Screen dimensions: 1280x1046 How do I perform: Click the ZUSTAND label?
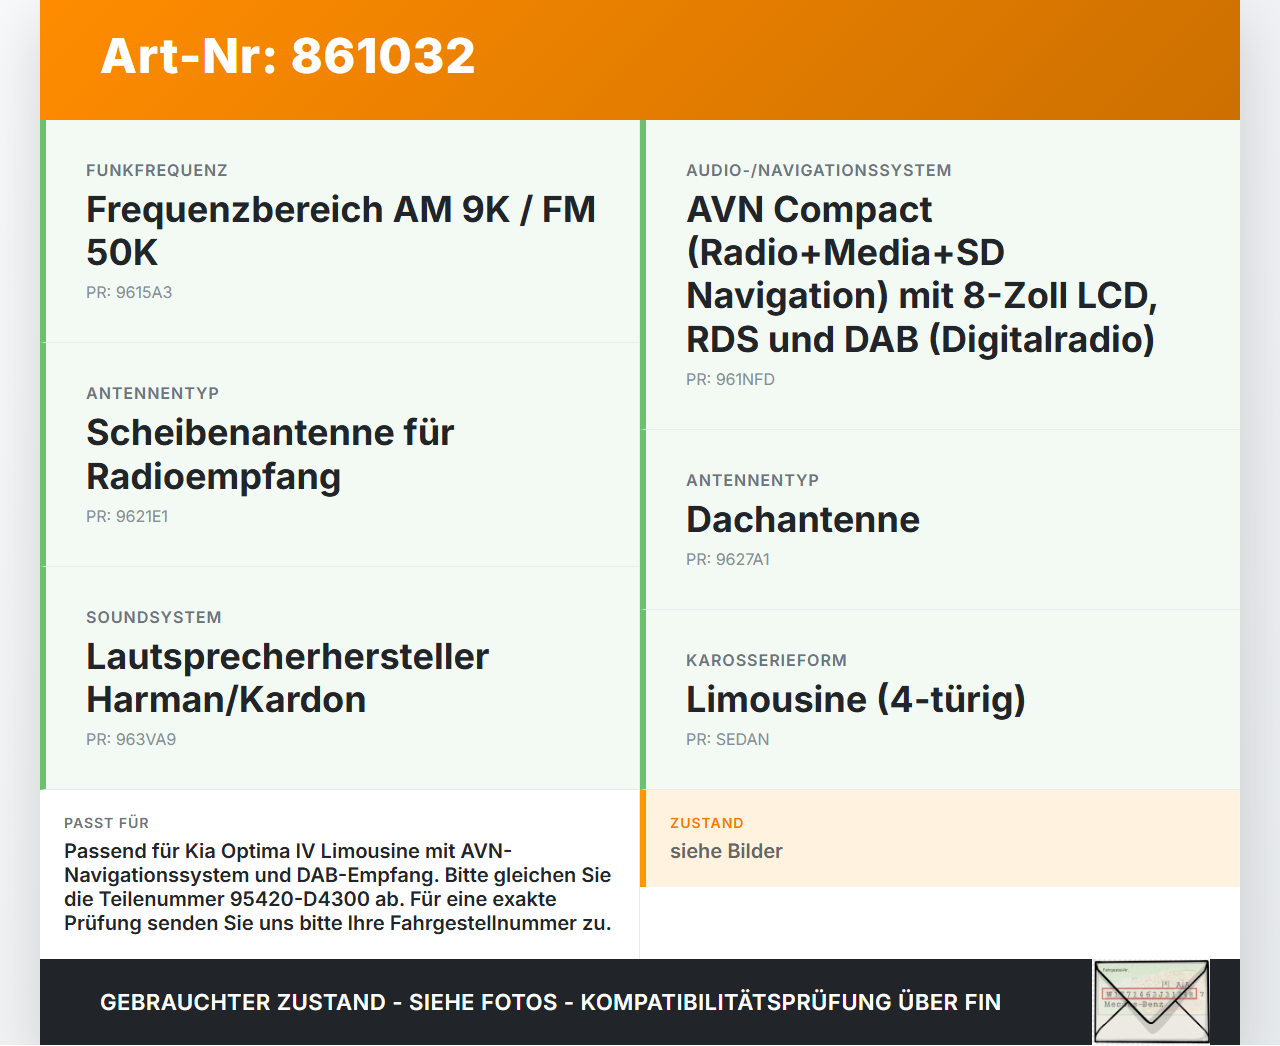(x=706, y=823)
